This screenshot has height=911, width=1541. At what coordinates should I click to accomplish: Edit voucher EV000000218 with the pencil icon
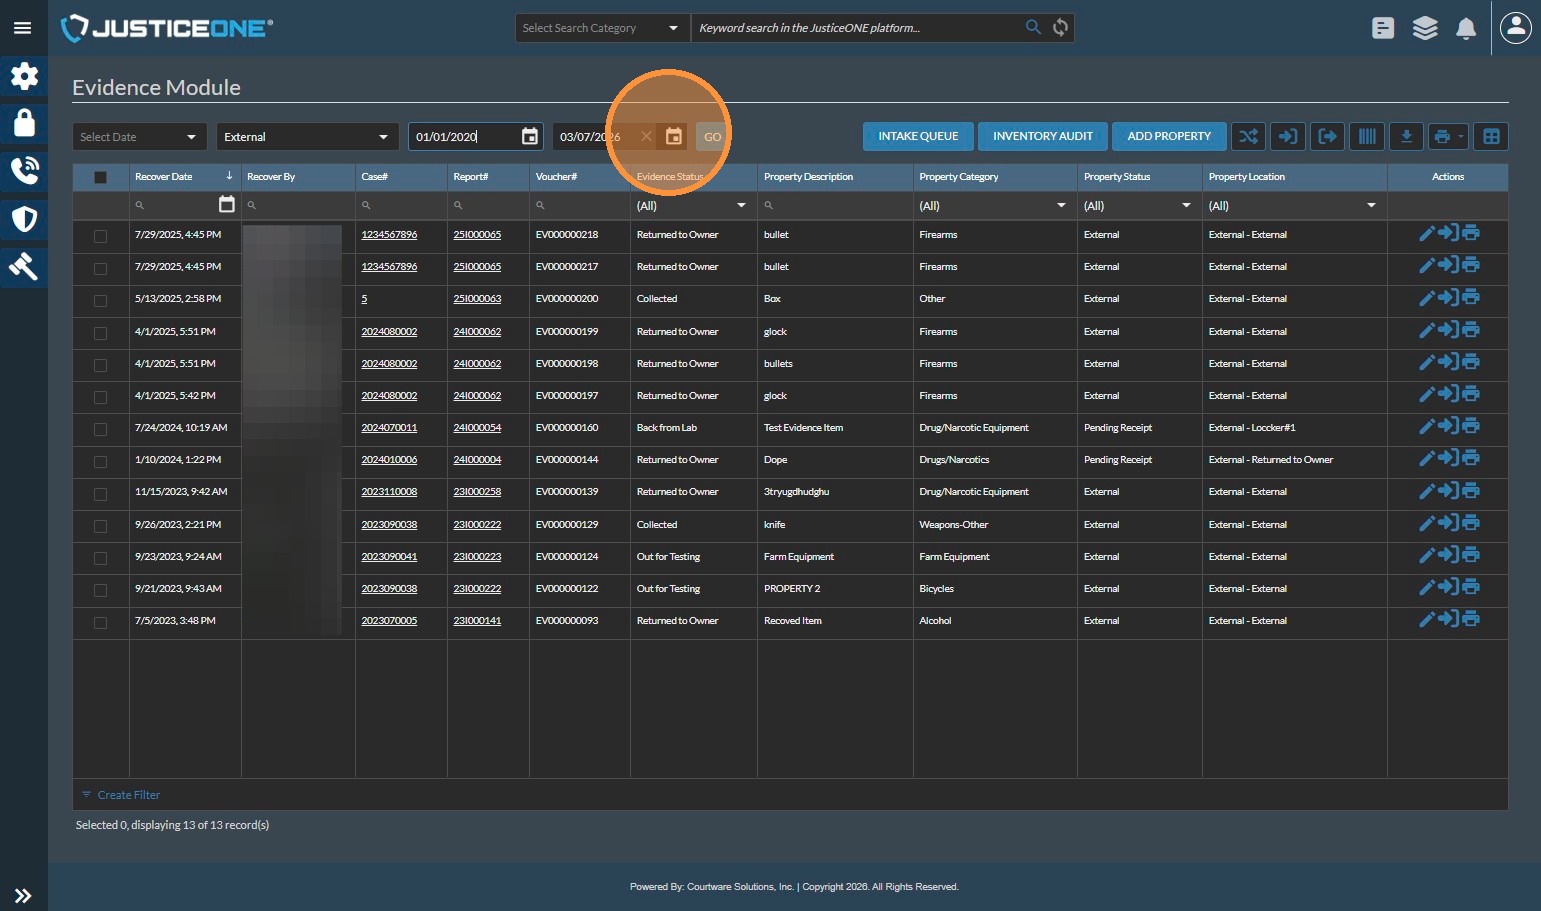1427,234
